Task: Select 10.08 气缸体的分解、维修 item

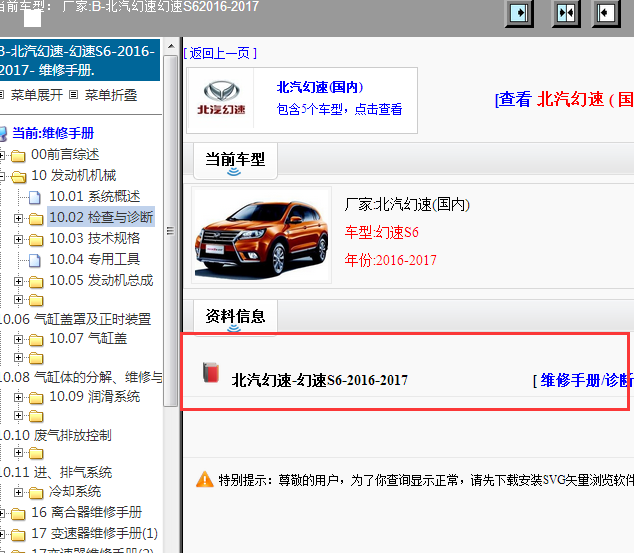Action: pos(81,377)
